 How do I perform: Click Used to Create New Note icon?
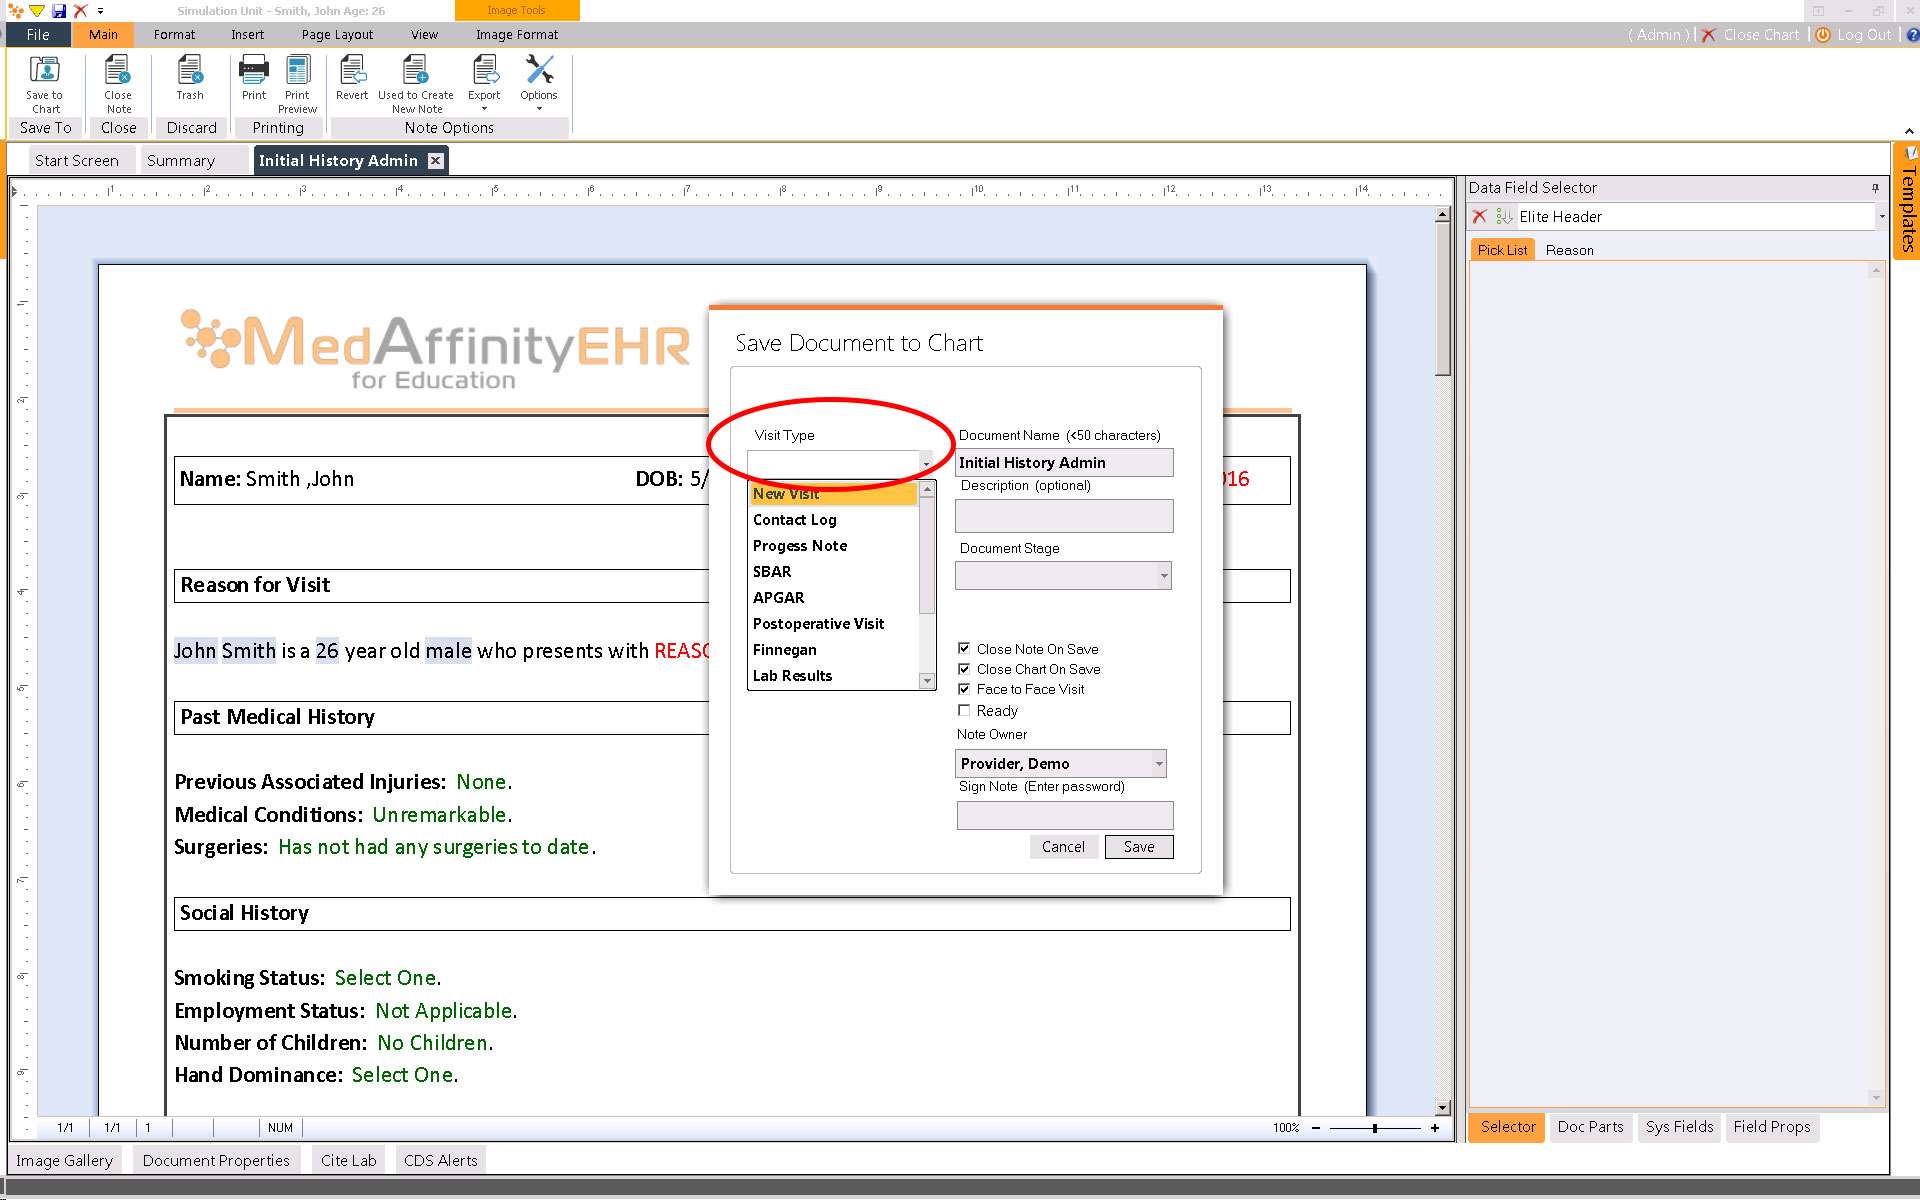415,71
